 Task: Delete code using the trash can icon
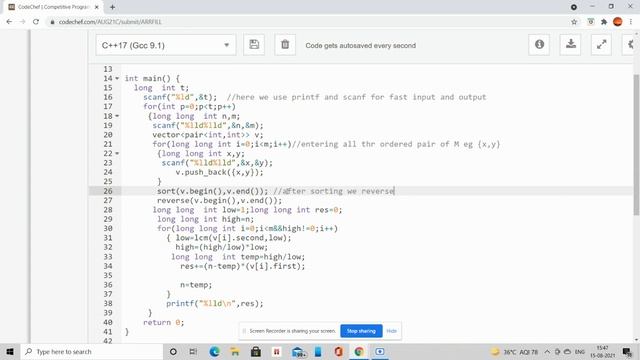285,44
